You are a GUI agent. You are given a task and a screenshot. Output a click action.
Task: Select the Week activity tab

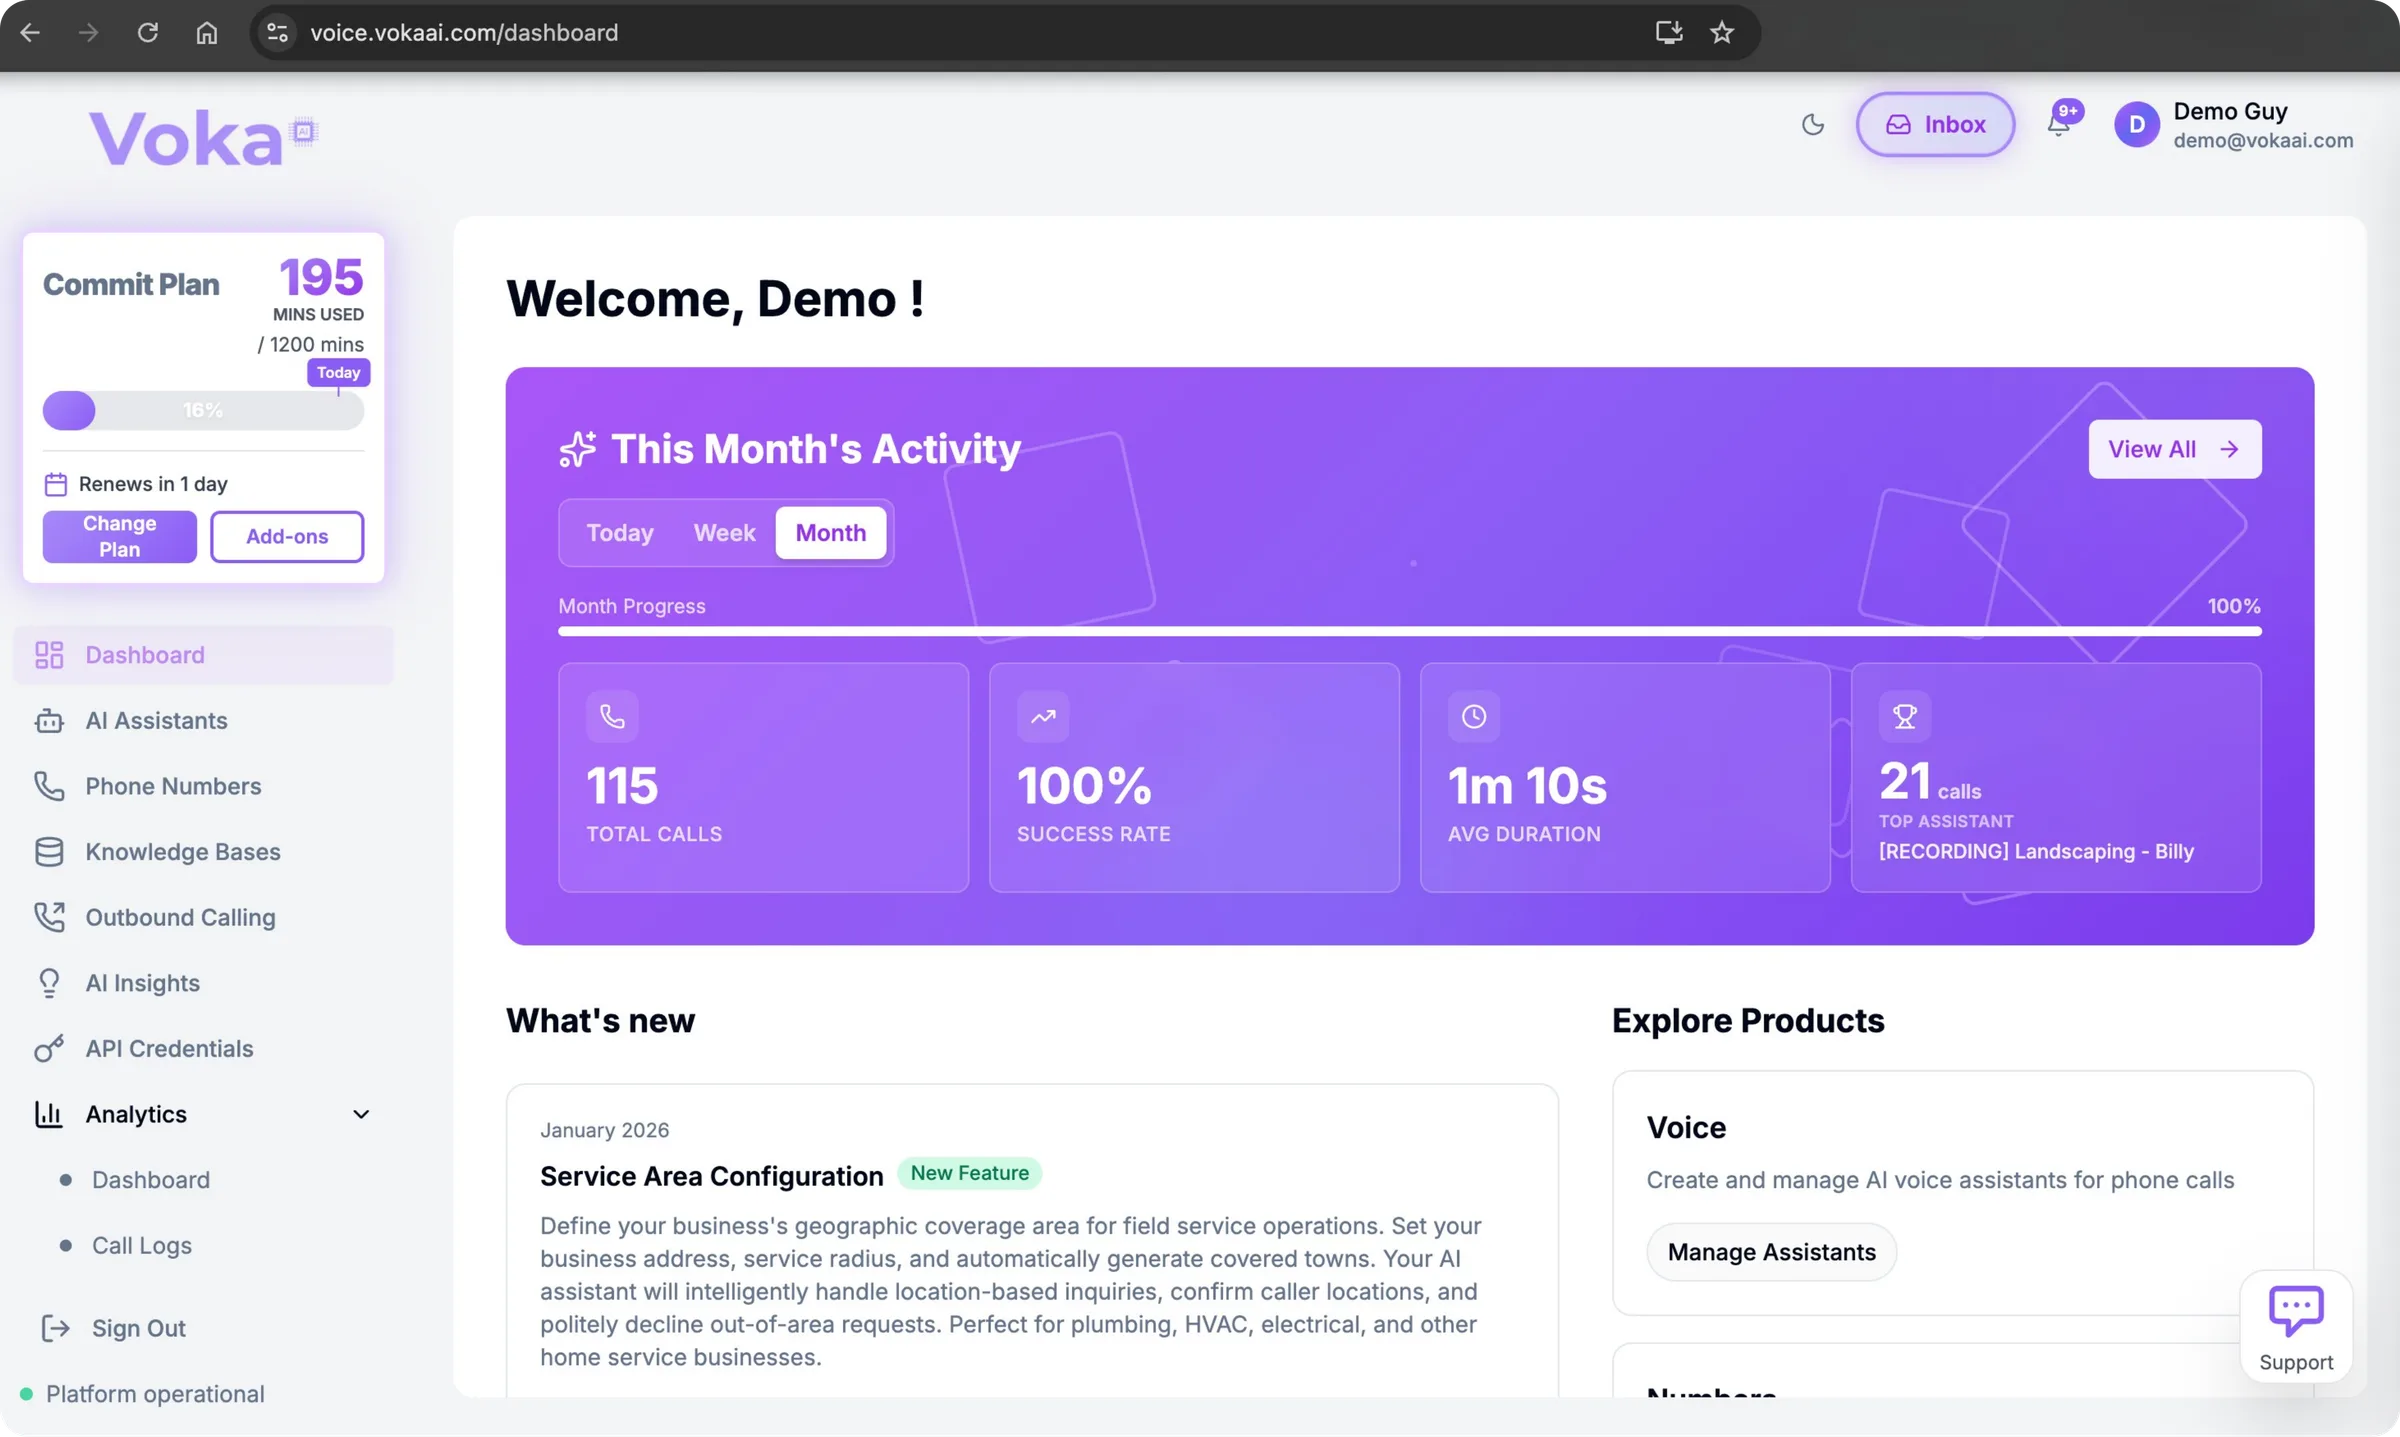point(723,532)
